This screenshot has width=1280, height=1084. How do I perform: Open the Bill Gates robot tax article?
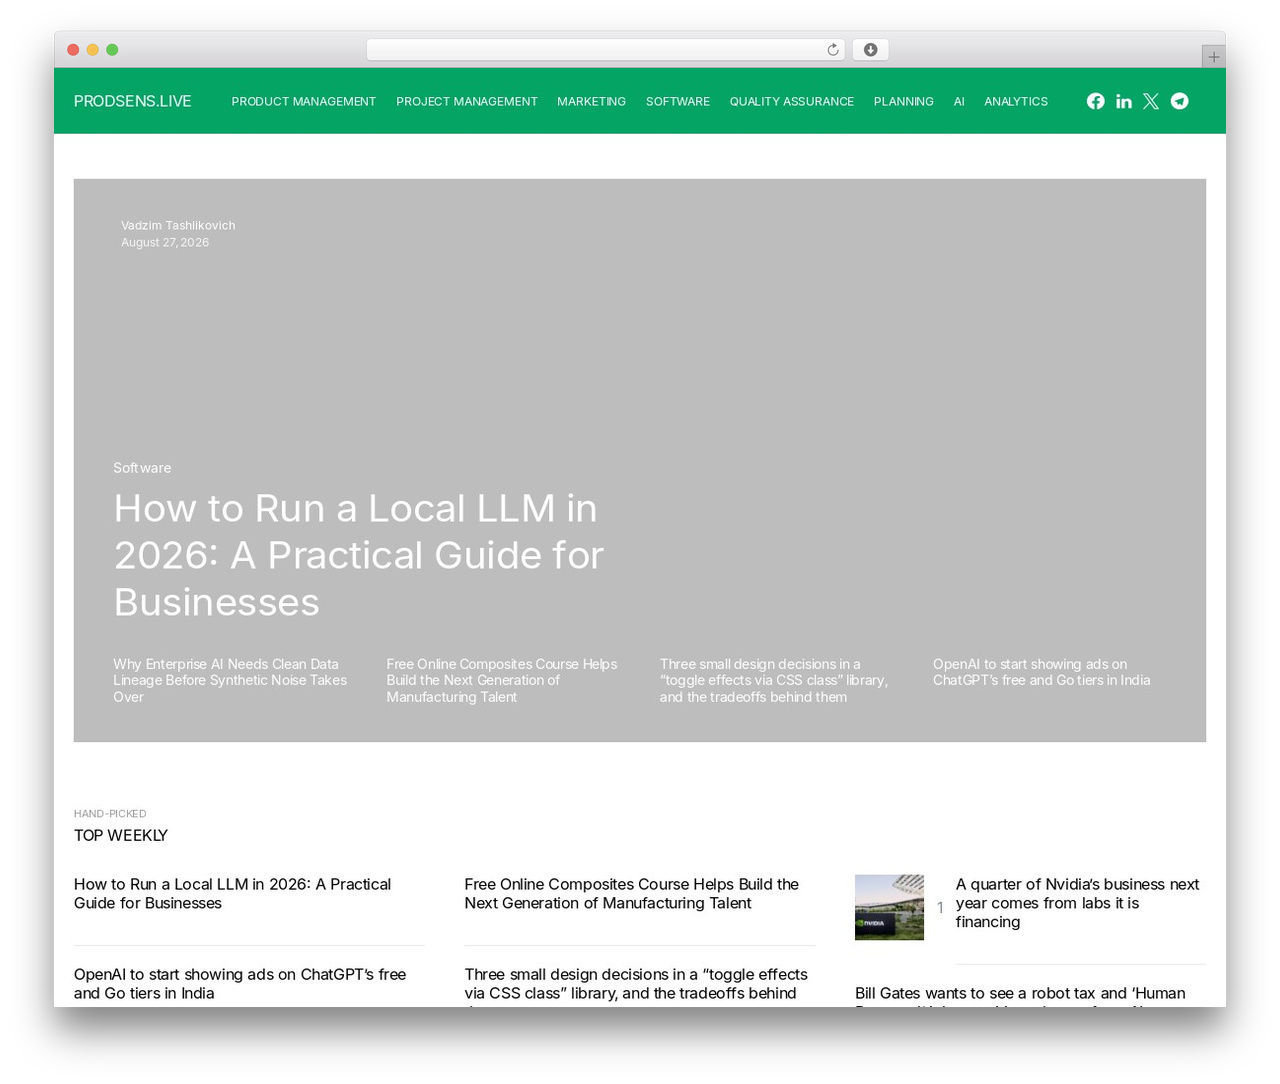point(1020,994)
